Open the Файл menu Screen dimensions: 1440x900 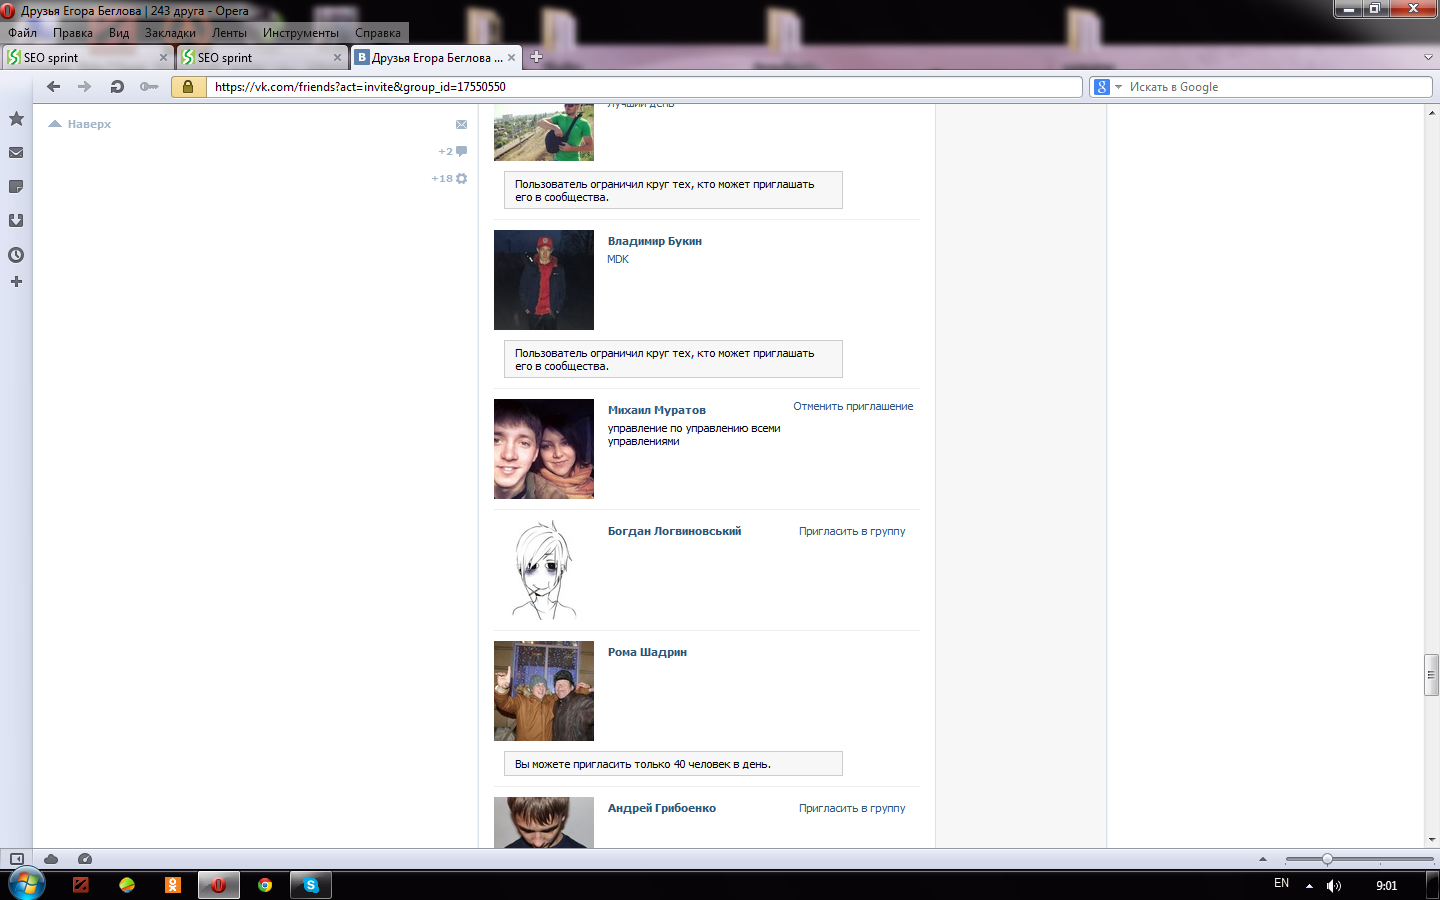pos(22,33)
